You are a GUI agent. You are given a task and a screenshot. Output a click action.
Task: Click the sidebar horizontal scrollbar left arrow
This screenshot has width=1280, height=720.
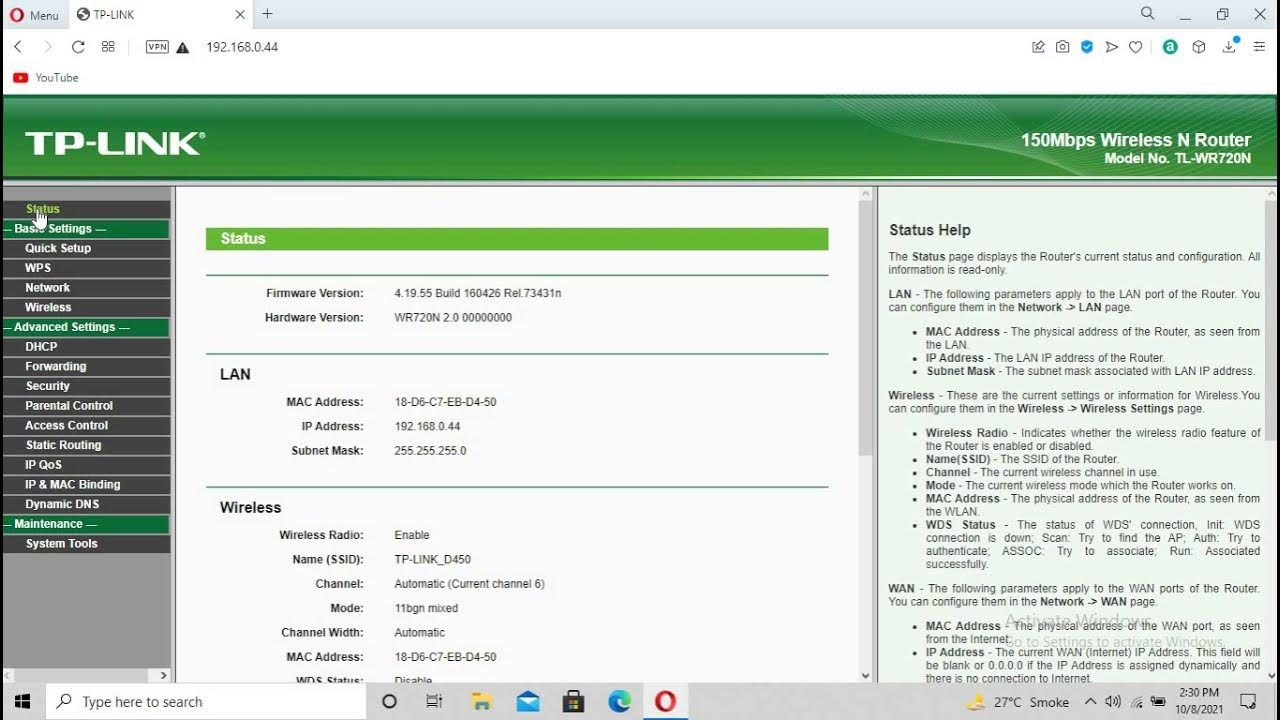pyautogui.click(x=9, y=676)
